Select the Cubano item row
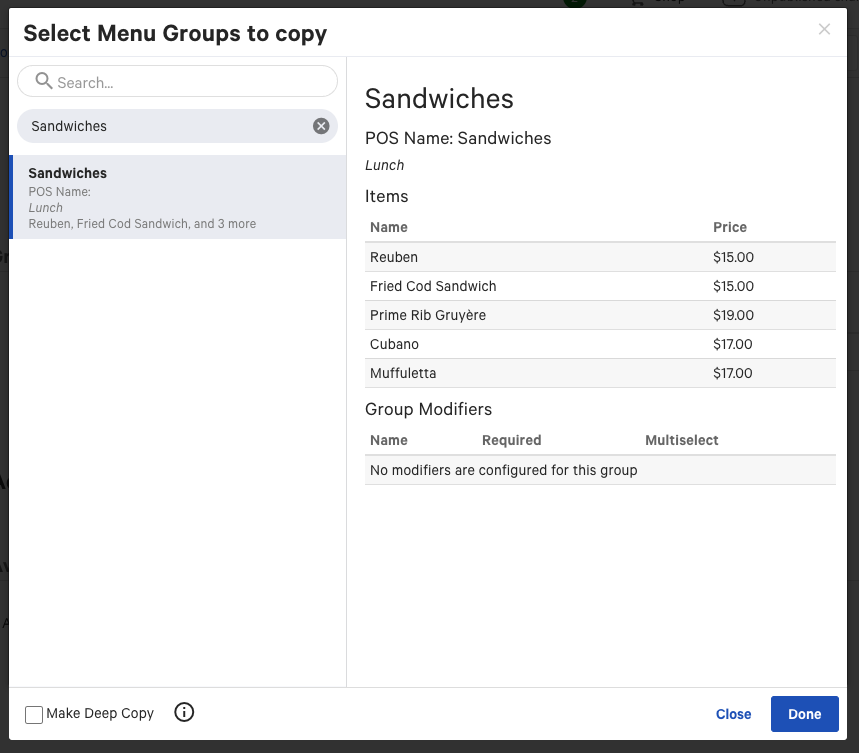This screenshot has height=753, width=859. tap(600, 344)
